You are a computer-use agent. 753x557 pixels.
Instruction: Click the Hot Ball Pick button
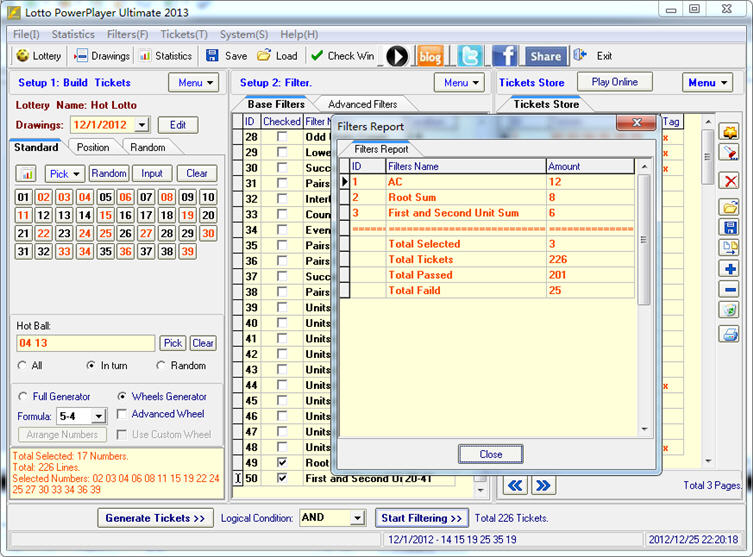pos(173,343)
